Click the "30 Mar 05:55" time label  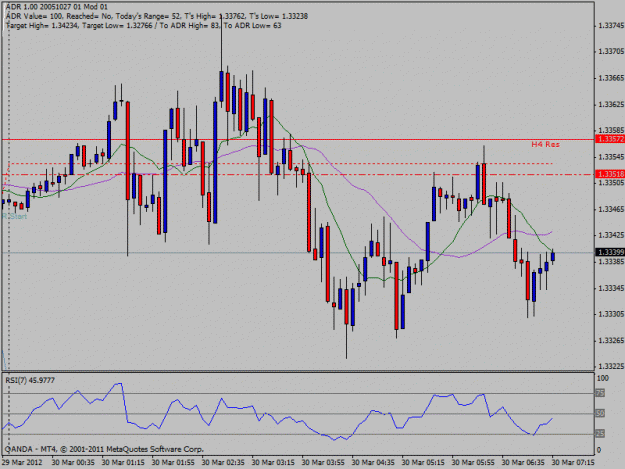(473, 462)
